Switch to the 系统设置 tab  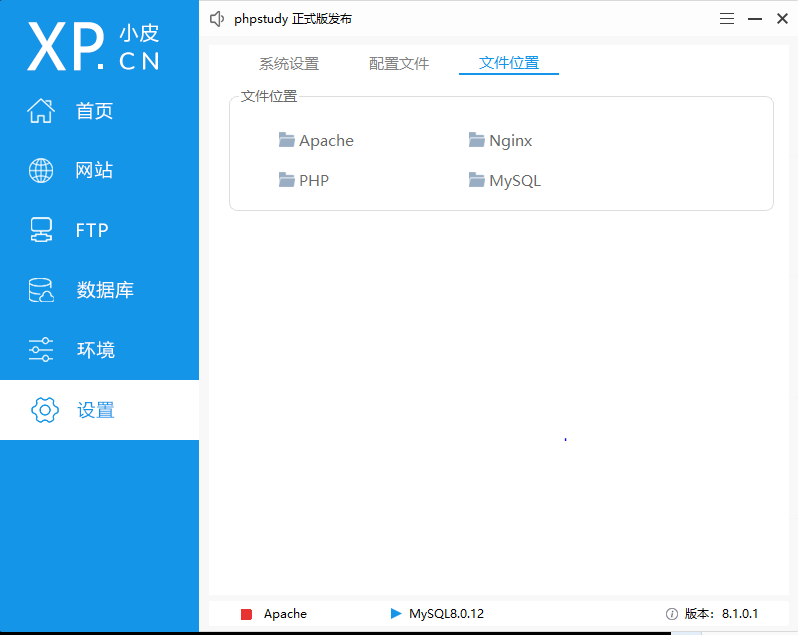[x=289, y=64]
